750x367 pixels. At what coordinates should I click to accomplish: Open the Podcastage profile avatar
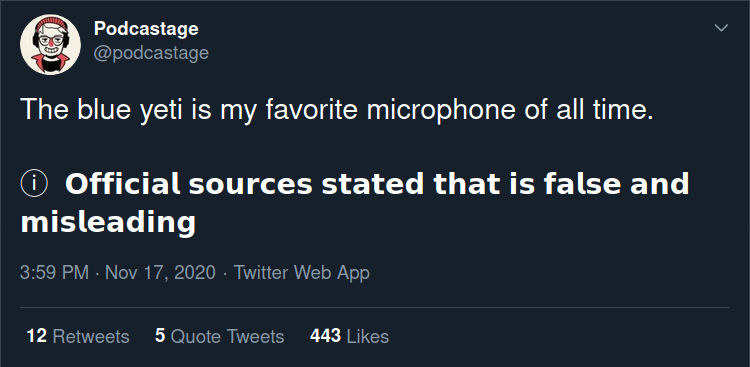[x=50, y=44]
